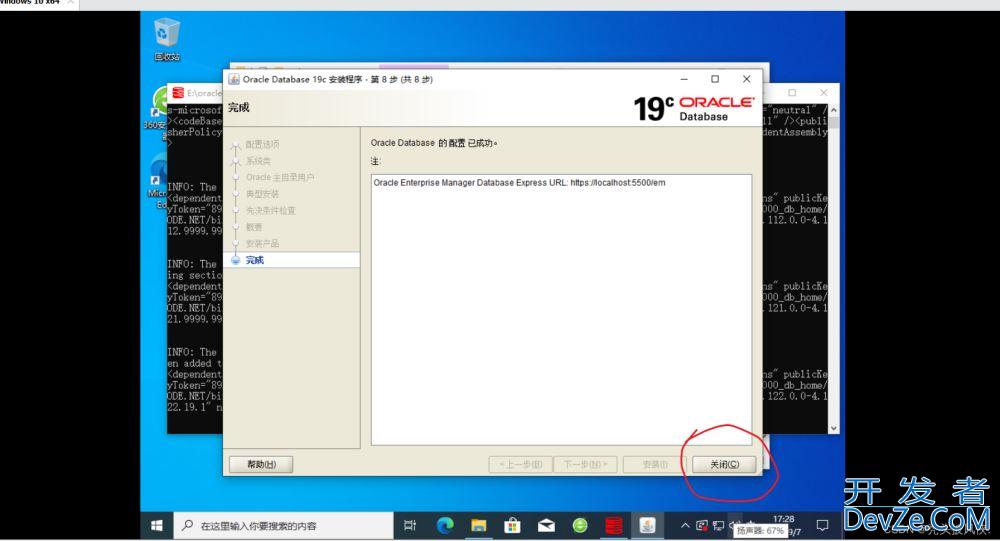Click the console scrollbar up arrow
The width and height of the screenshot is (1000, 541).
[x=834, y=110]
